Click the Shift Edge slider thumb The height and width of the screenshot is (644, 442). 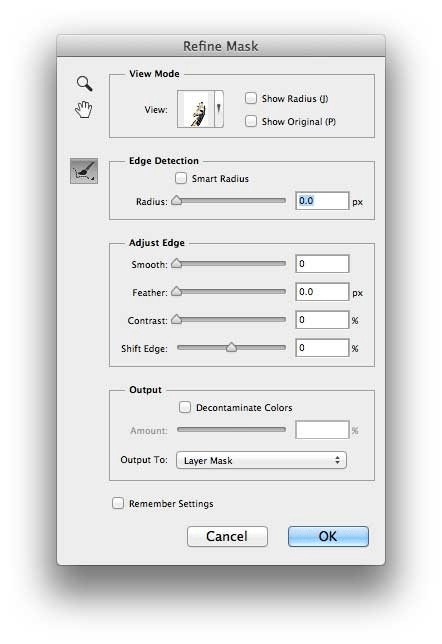[x=231, y=347]
